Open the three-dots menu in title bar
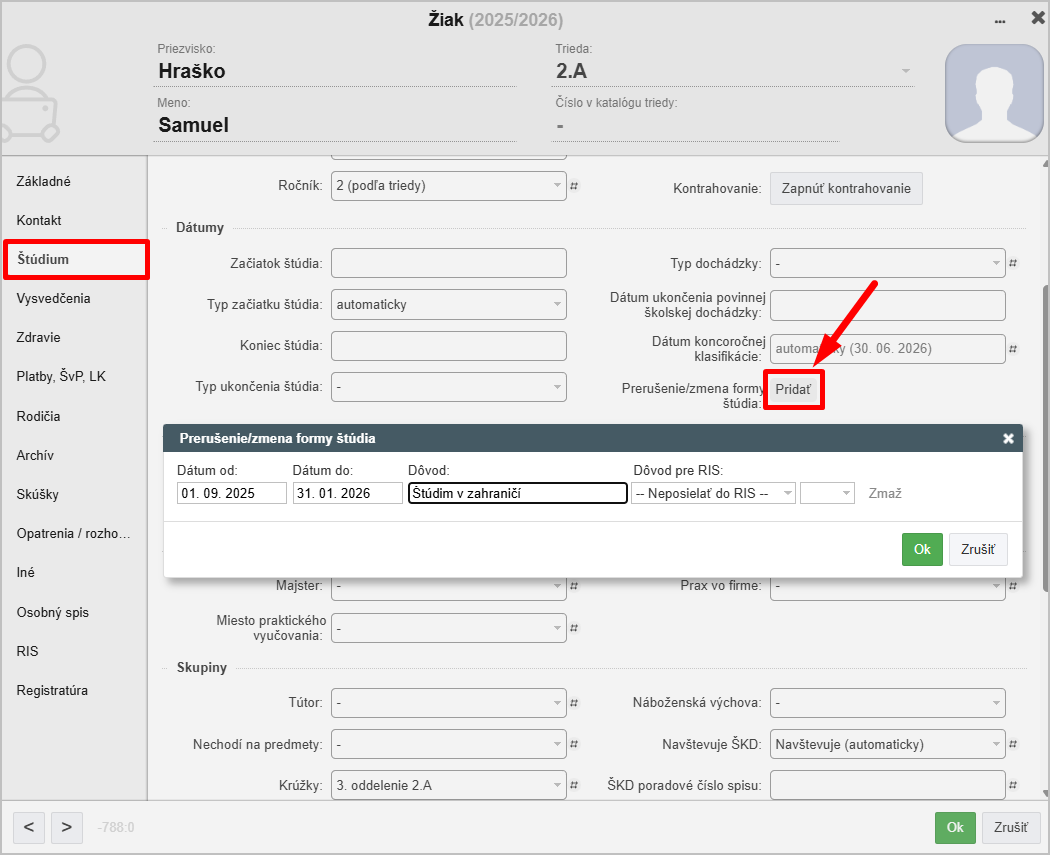The width and height of the screenshot is (1050, 855). click(999, 20)
